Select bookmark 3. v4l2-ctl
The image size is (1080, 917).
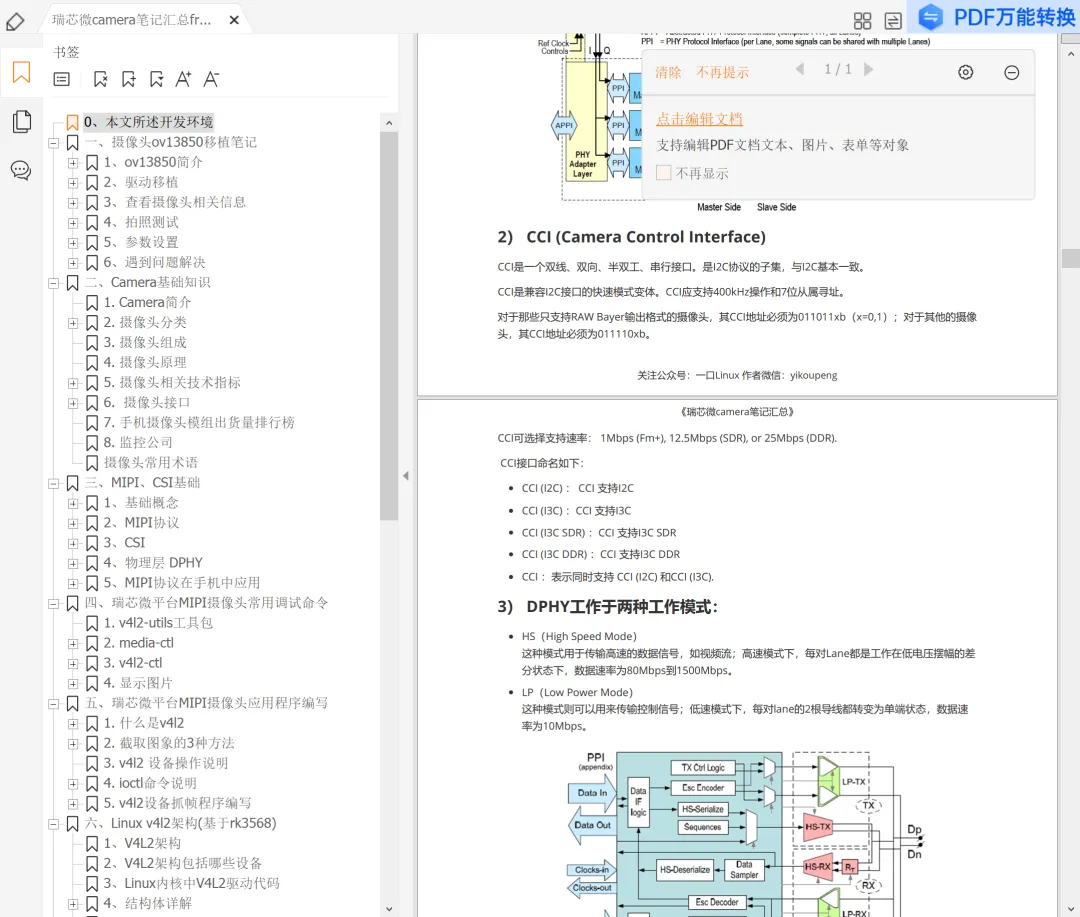point(133,663)
